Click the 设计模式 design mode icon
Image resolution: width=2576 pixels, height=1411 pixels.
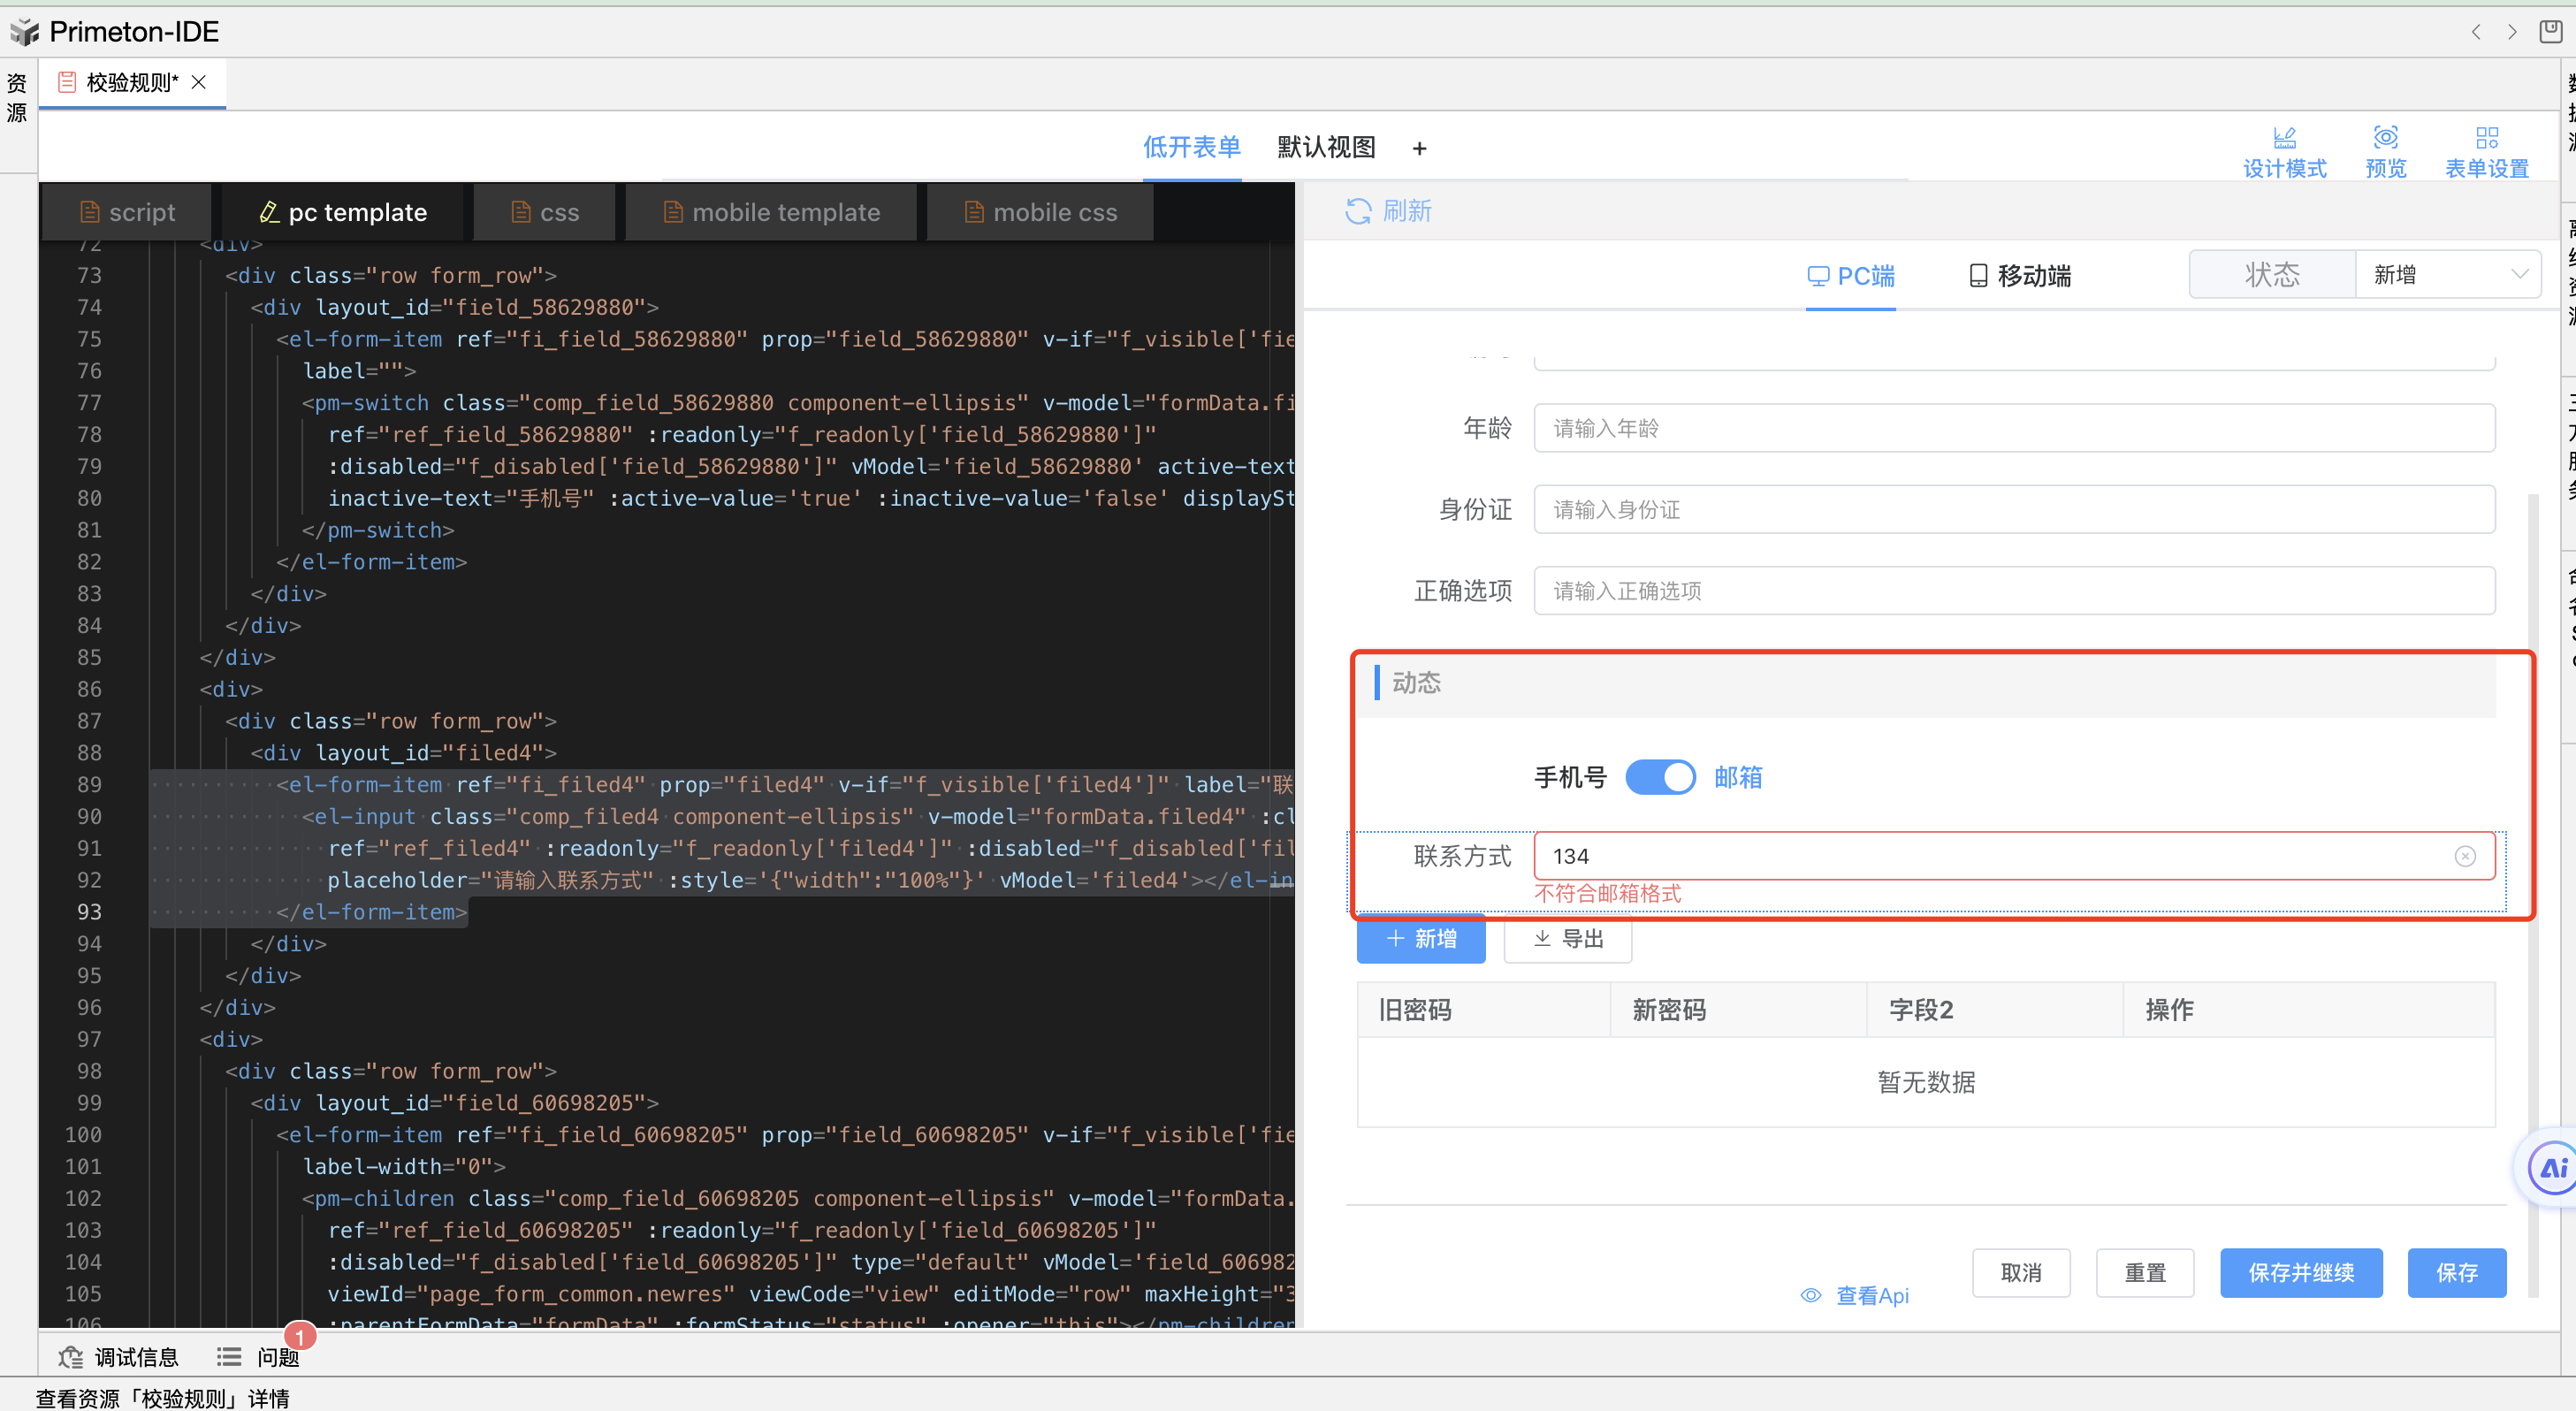pos(2284,138)
